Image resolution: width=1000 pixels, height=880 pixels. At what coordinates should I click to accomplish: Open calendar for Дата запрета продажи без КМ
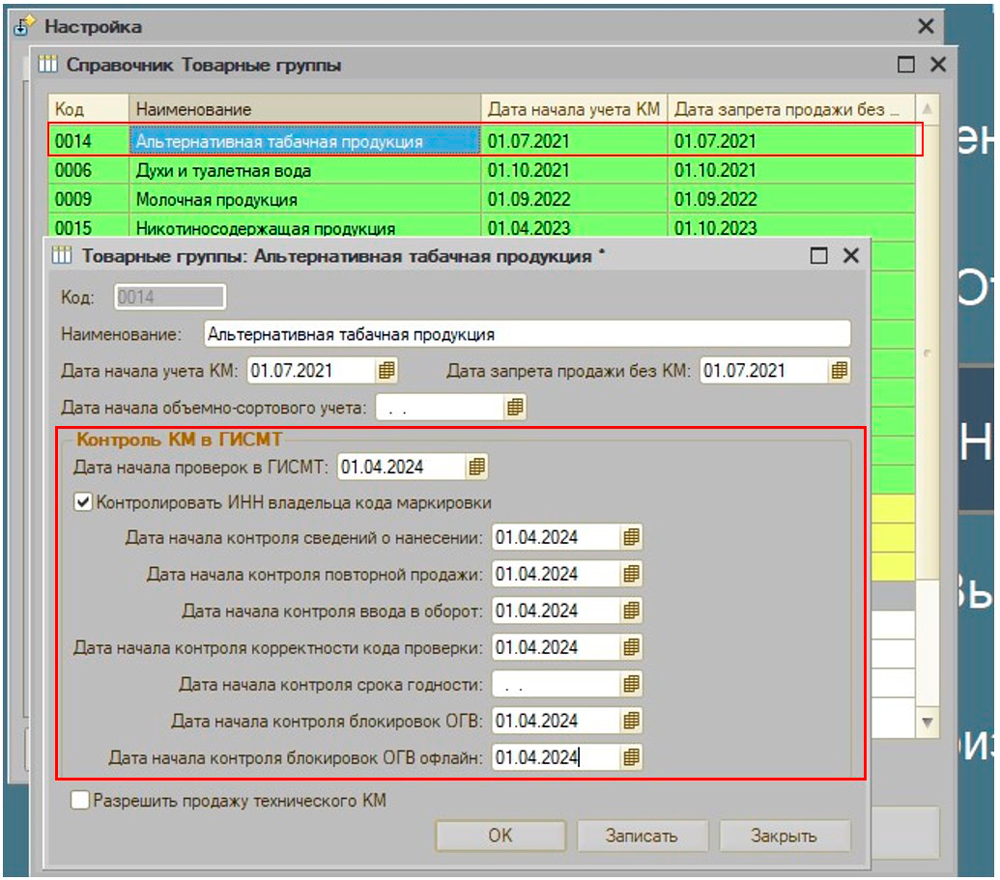[840, 371]
